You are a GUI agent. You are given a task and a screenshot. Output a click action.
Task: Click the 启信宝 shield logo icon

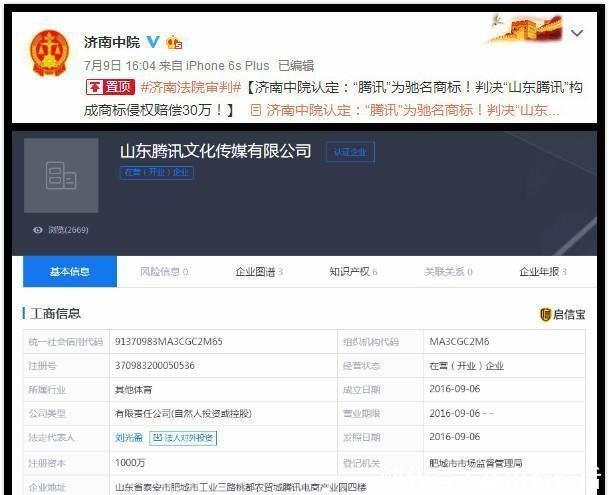pyautogui.click(x=545, y=314)
